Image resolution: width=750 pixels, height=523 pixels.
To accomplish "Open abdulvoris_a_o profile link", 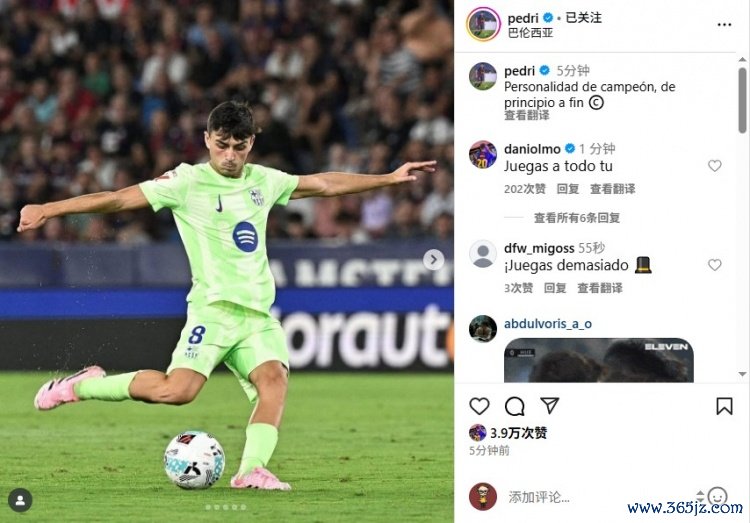I will pos(548,324).
